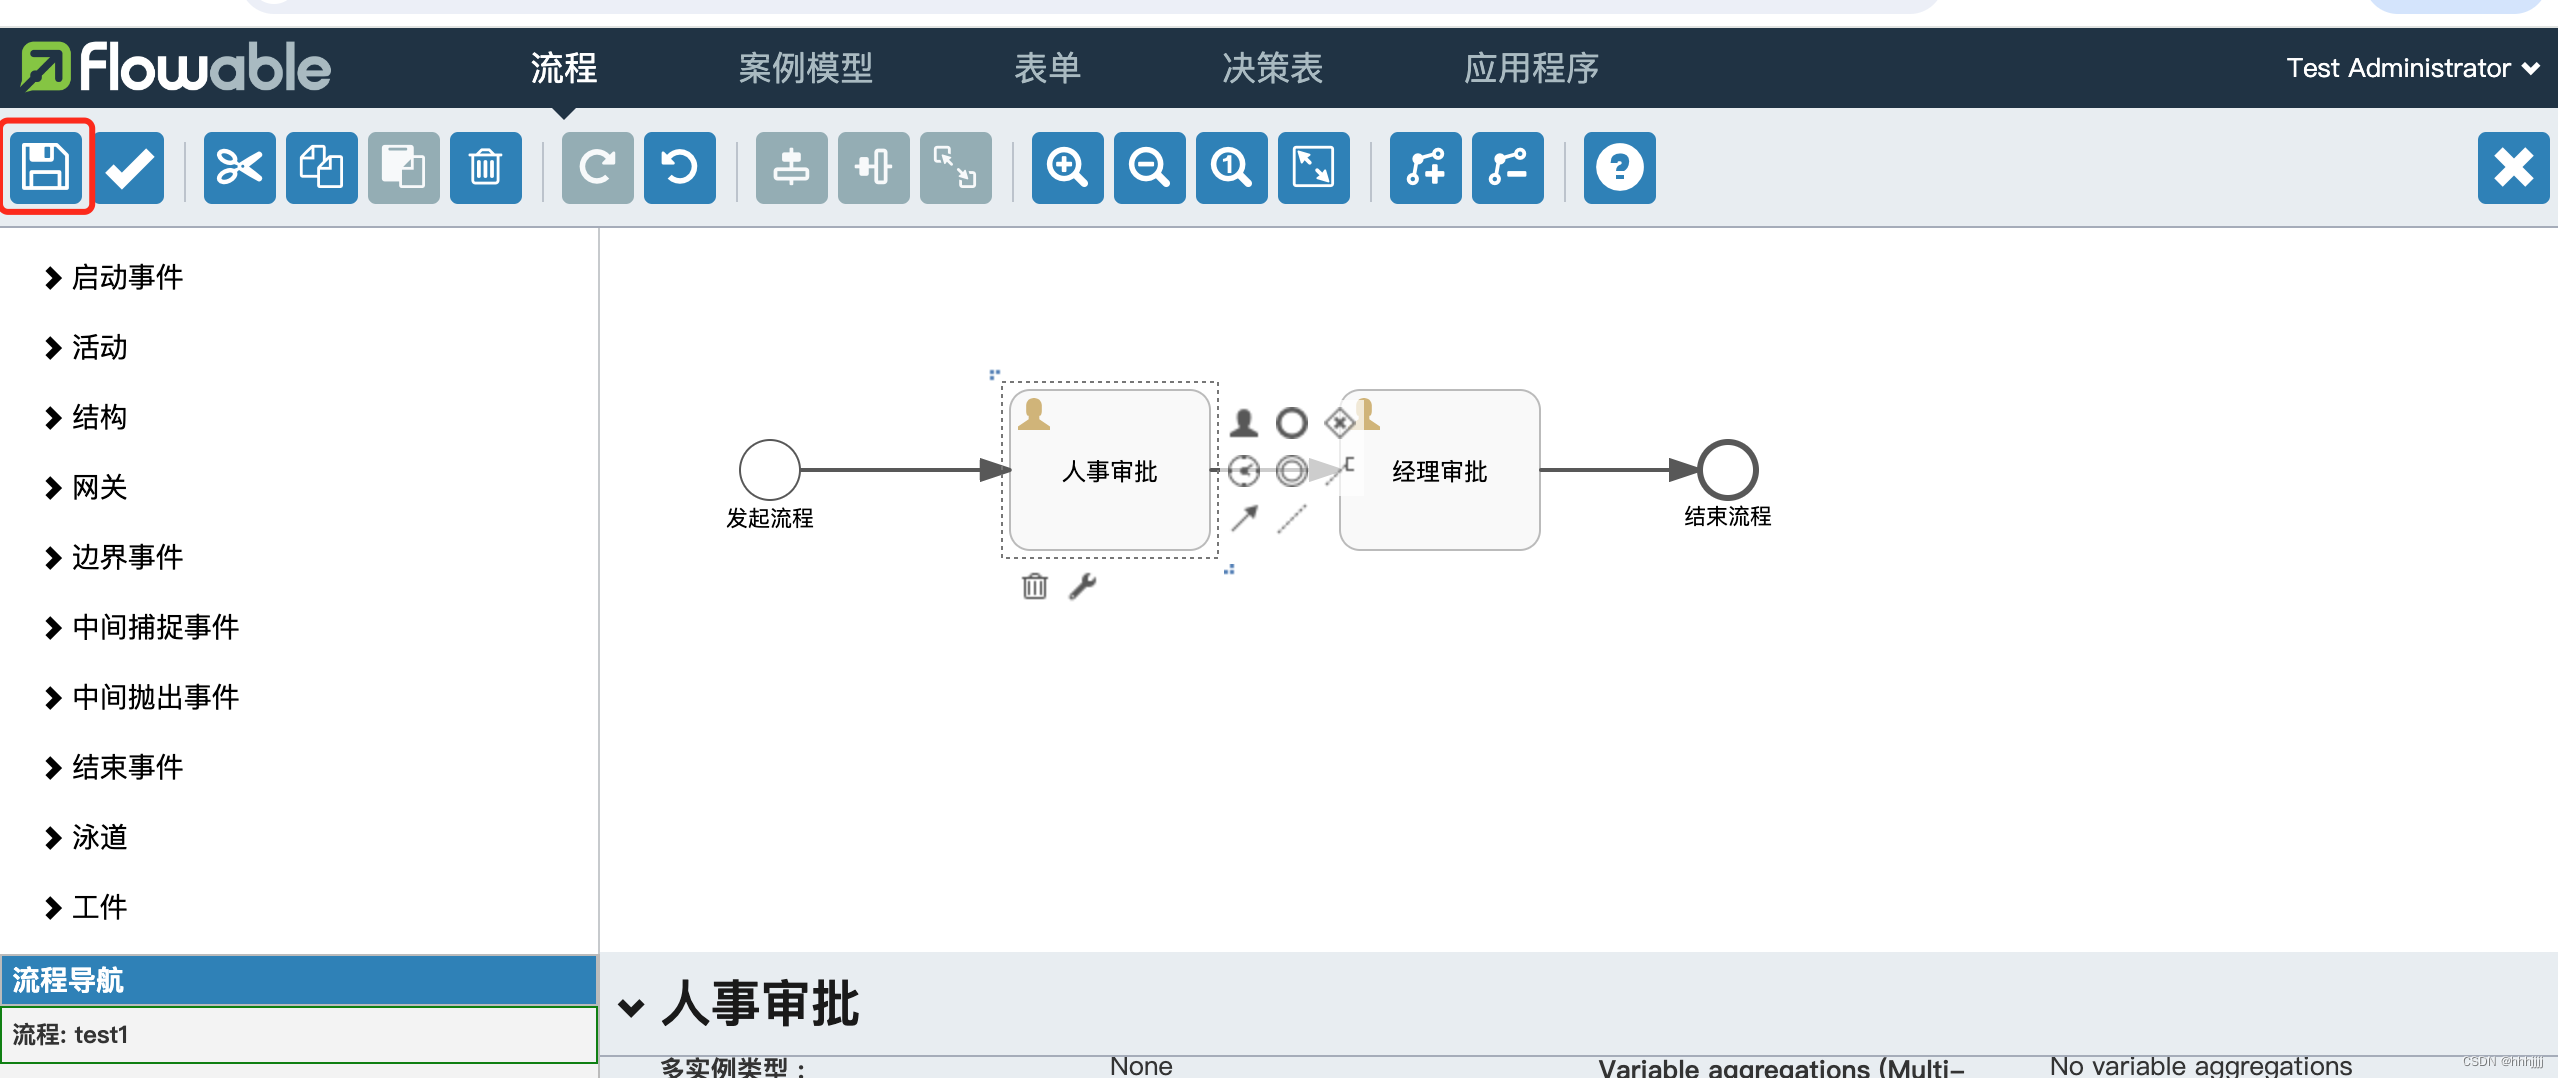This screenshot has width=2558, height=1078.
Task: Switch to the 案例模型 tab
Action: click(806, 68)
